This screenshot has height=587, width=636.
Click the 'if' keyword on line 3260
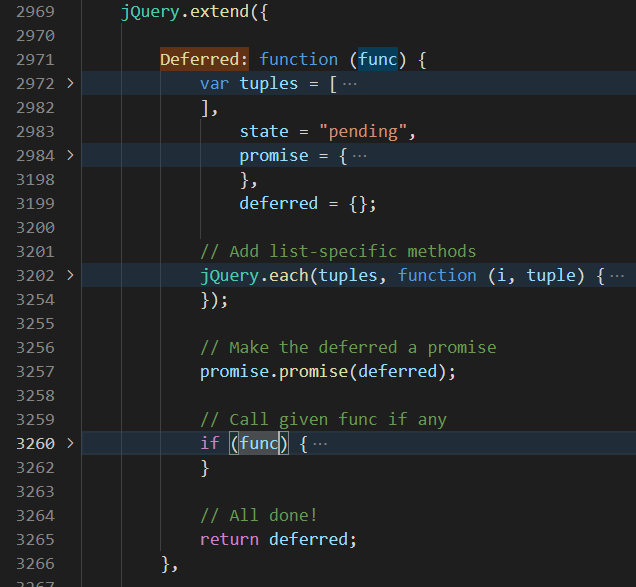point(210,443)
